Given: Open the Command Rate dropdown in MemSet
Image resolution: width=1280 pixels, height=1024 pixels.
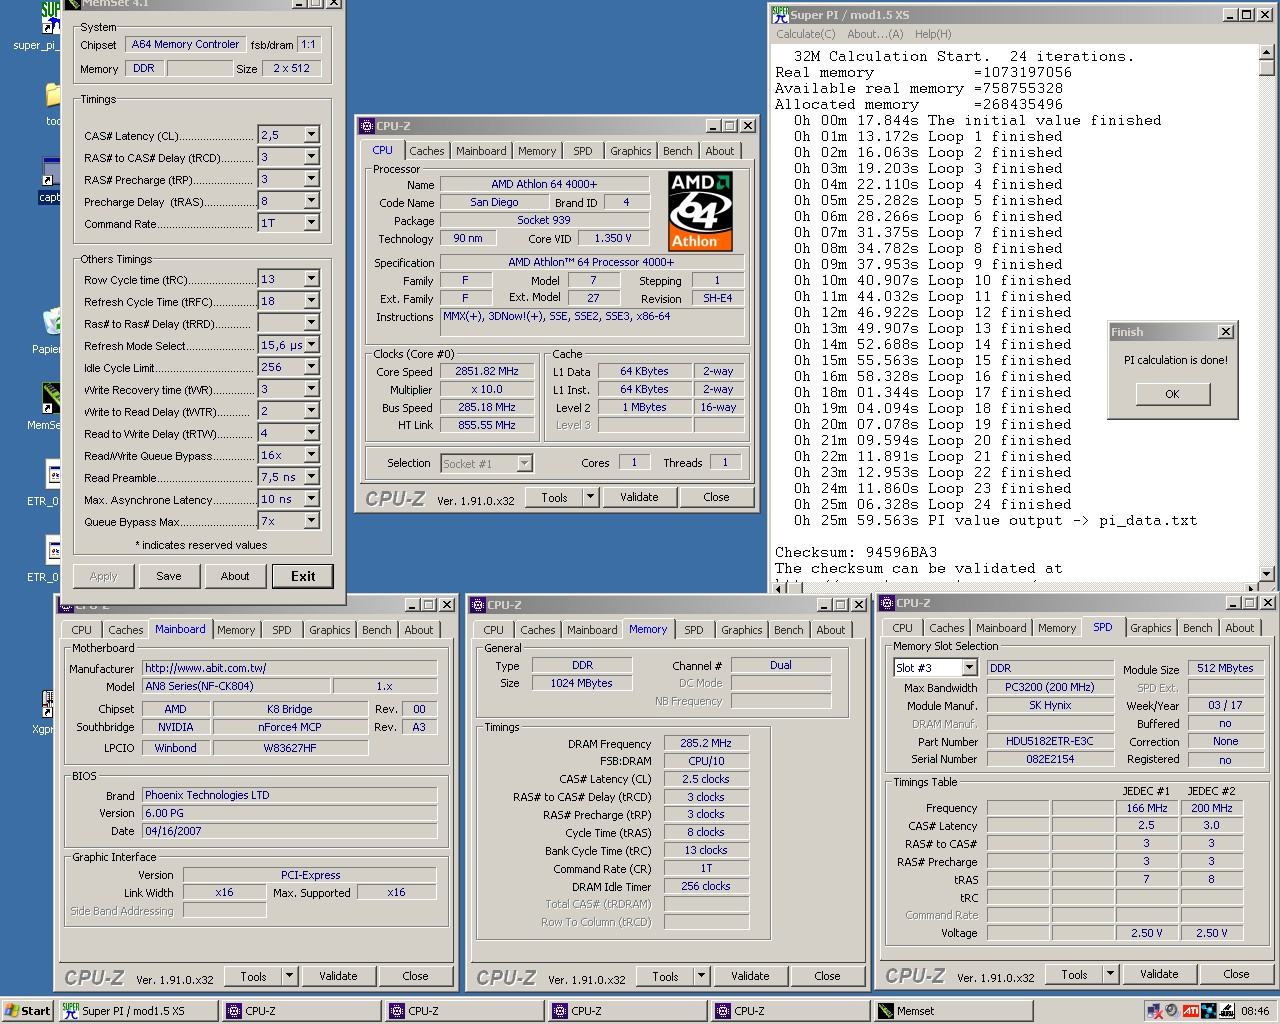Looking at the screenshot, I should tap(311, 222).
